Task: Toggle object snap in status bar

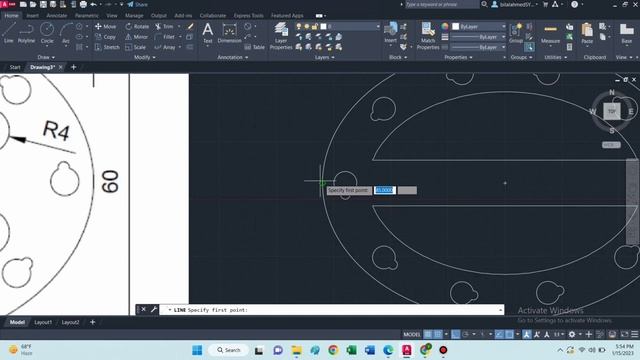Action: tap(509, 334)
